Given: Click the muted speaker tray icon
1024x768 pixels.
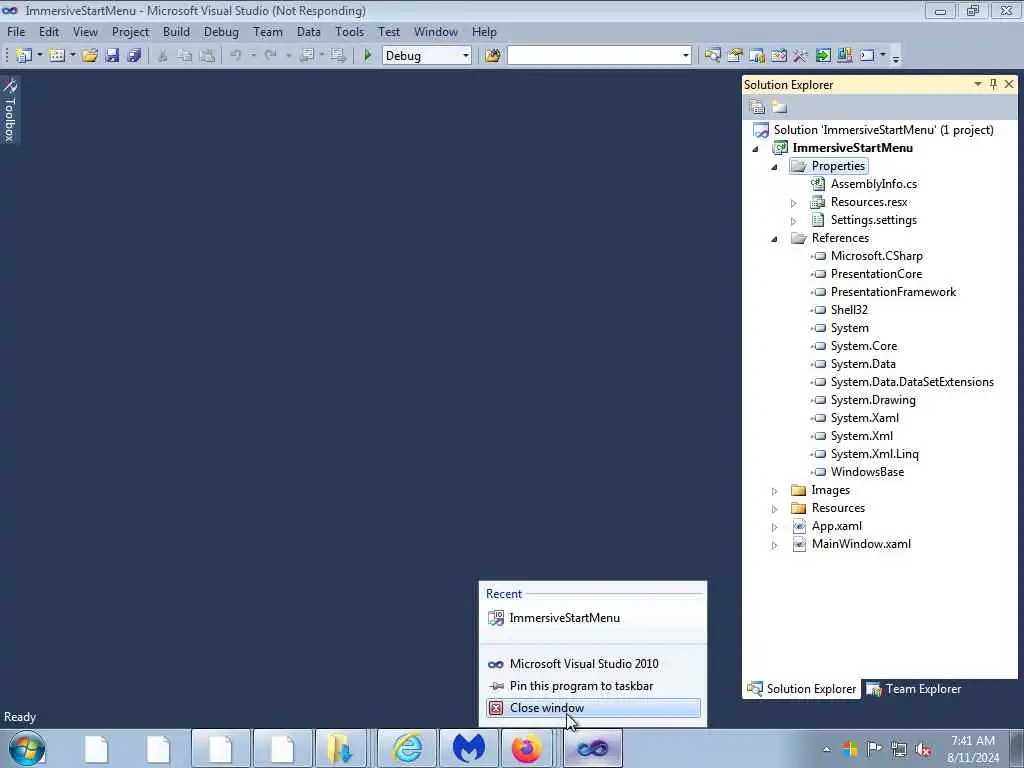Looking at the screenshot, I should click(923, 749).
